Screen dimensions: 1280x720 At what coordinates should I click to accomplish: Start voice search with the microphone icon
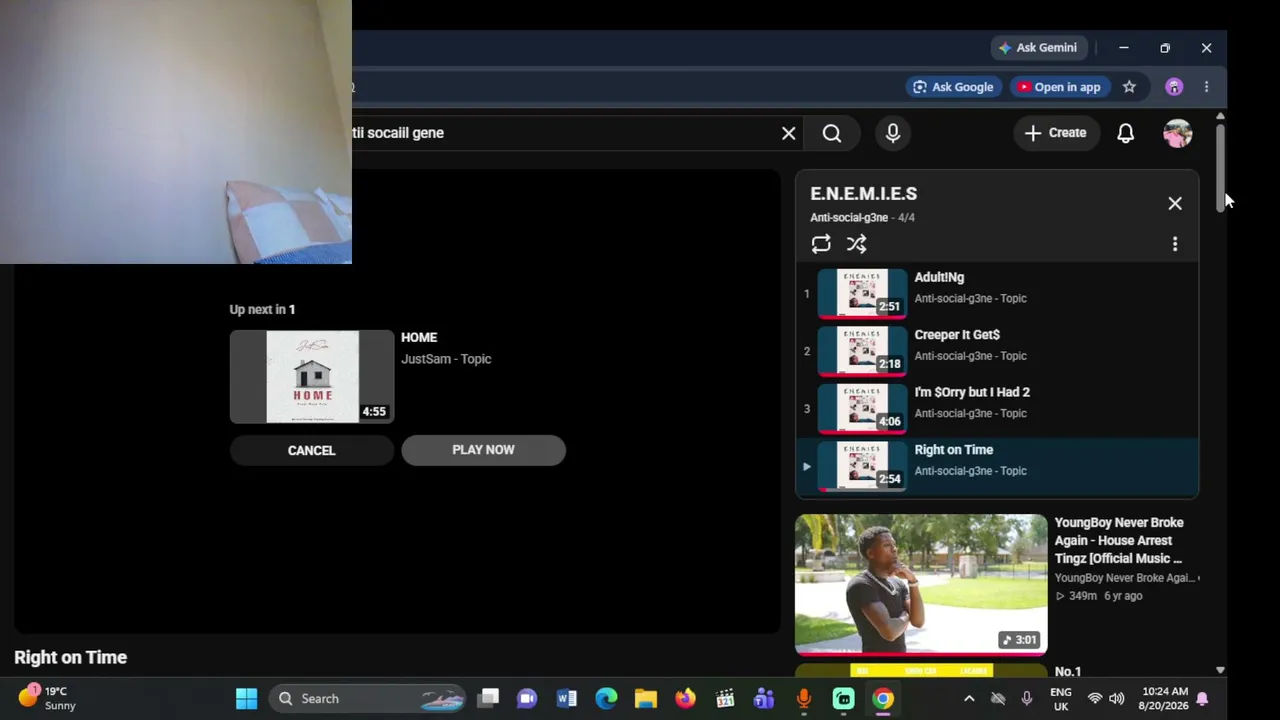coord(893,133)
